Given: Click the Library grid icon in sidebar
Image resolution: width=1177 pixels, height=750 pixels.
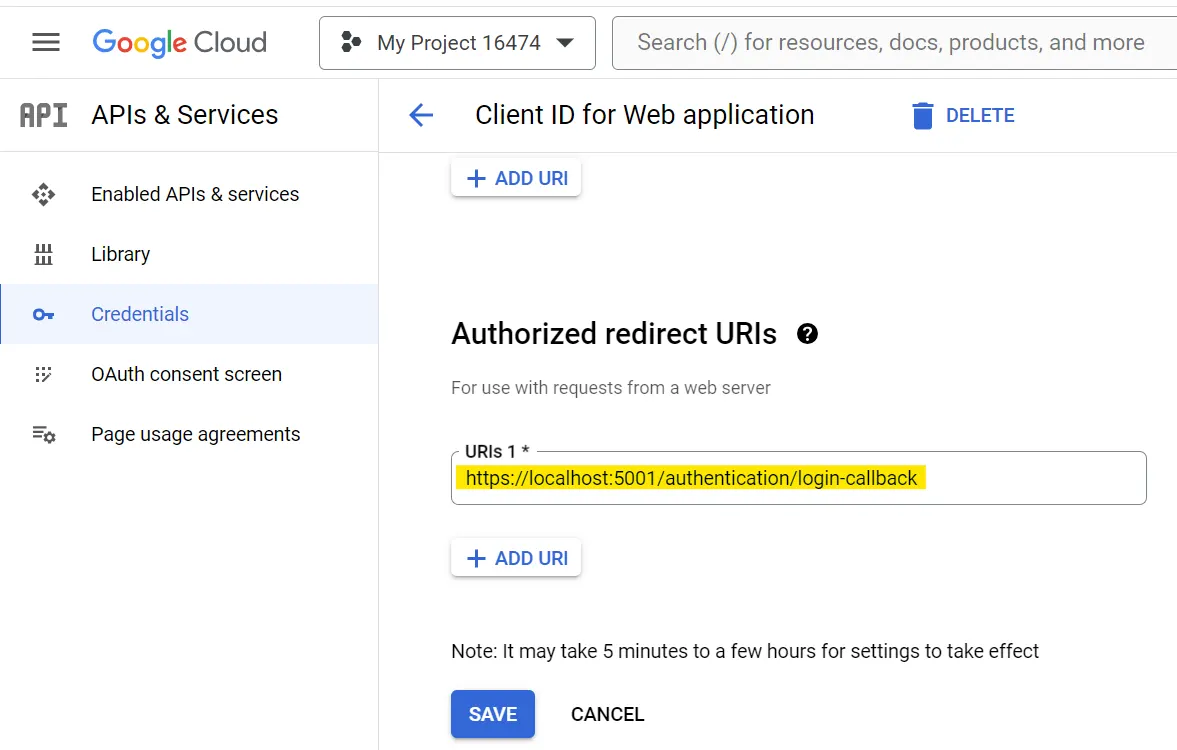Looking at the screenshot, I should coord(44,254).
